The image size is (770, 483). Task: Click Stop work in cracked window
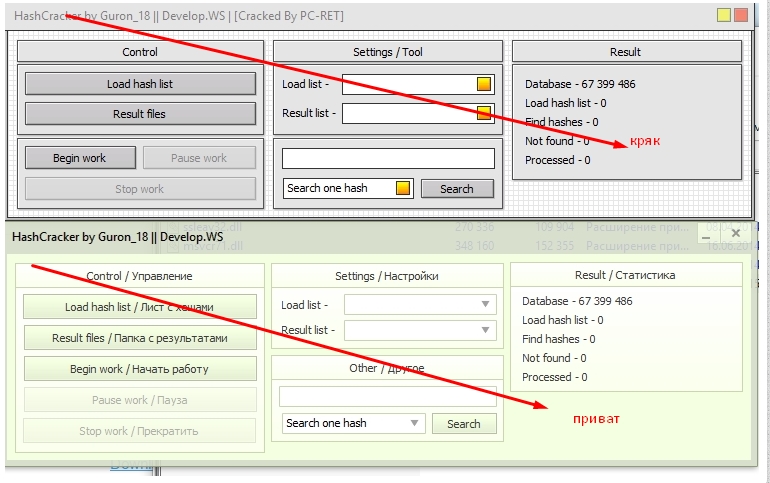(x=140, y=189)
